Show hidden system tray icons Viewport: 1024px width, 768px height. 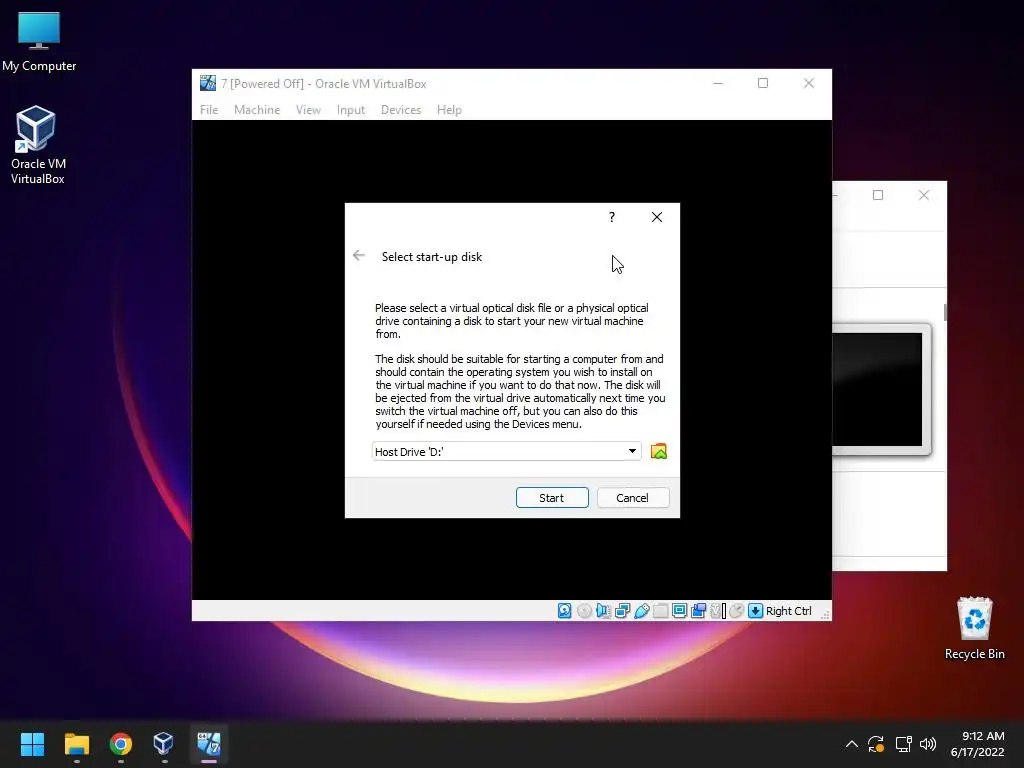coord(852,744)
